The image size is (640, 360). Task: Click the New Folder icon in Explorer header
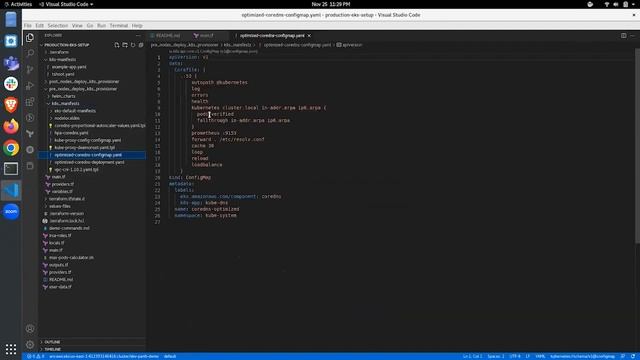pos(125,45)
